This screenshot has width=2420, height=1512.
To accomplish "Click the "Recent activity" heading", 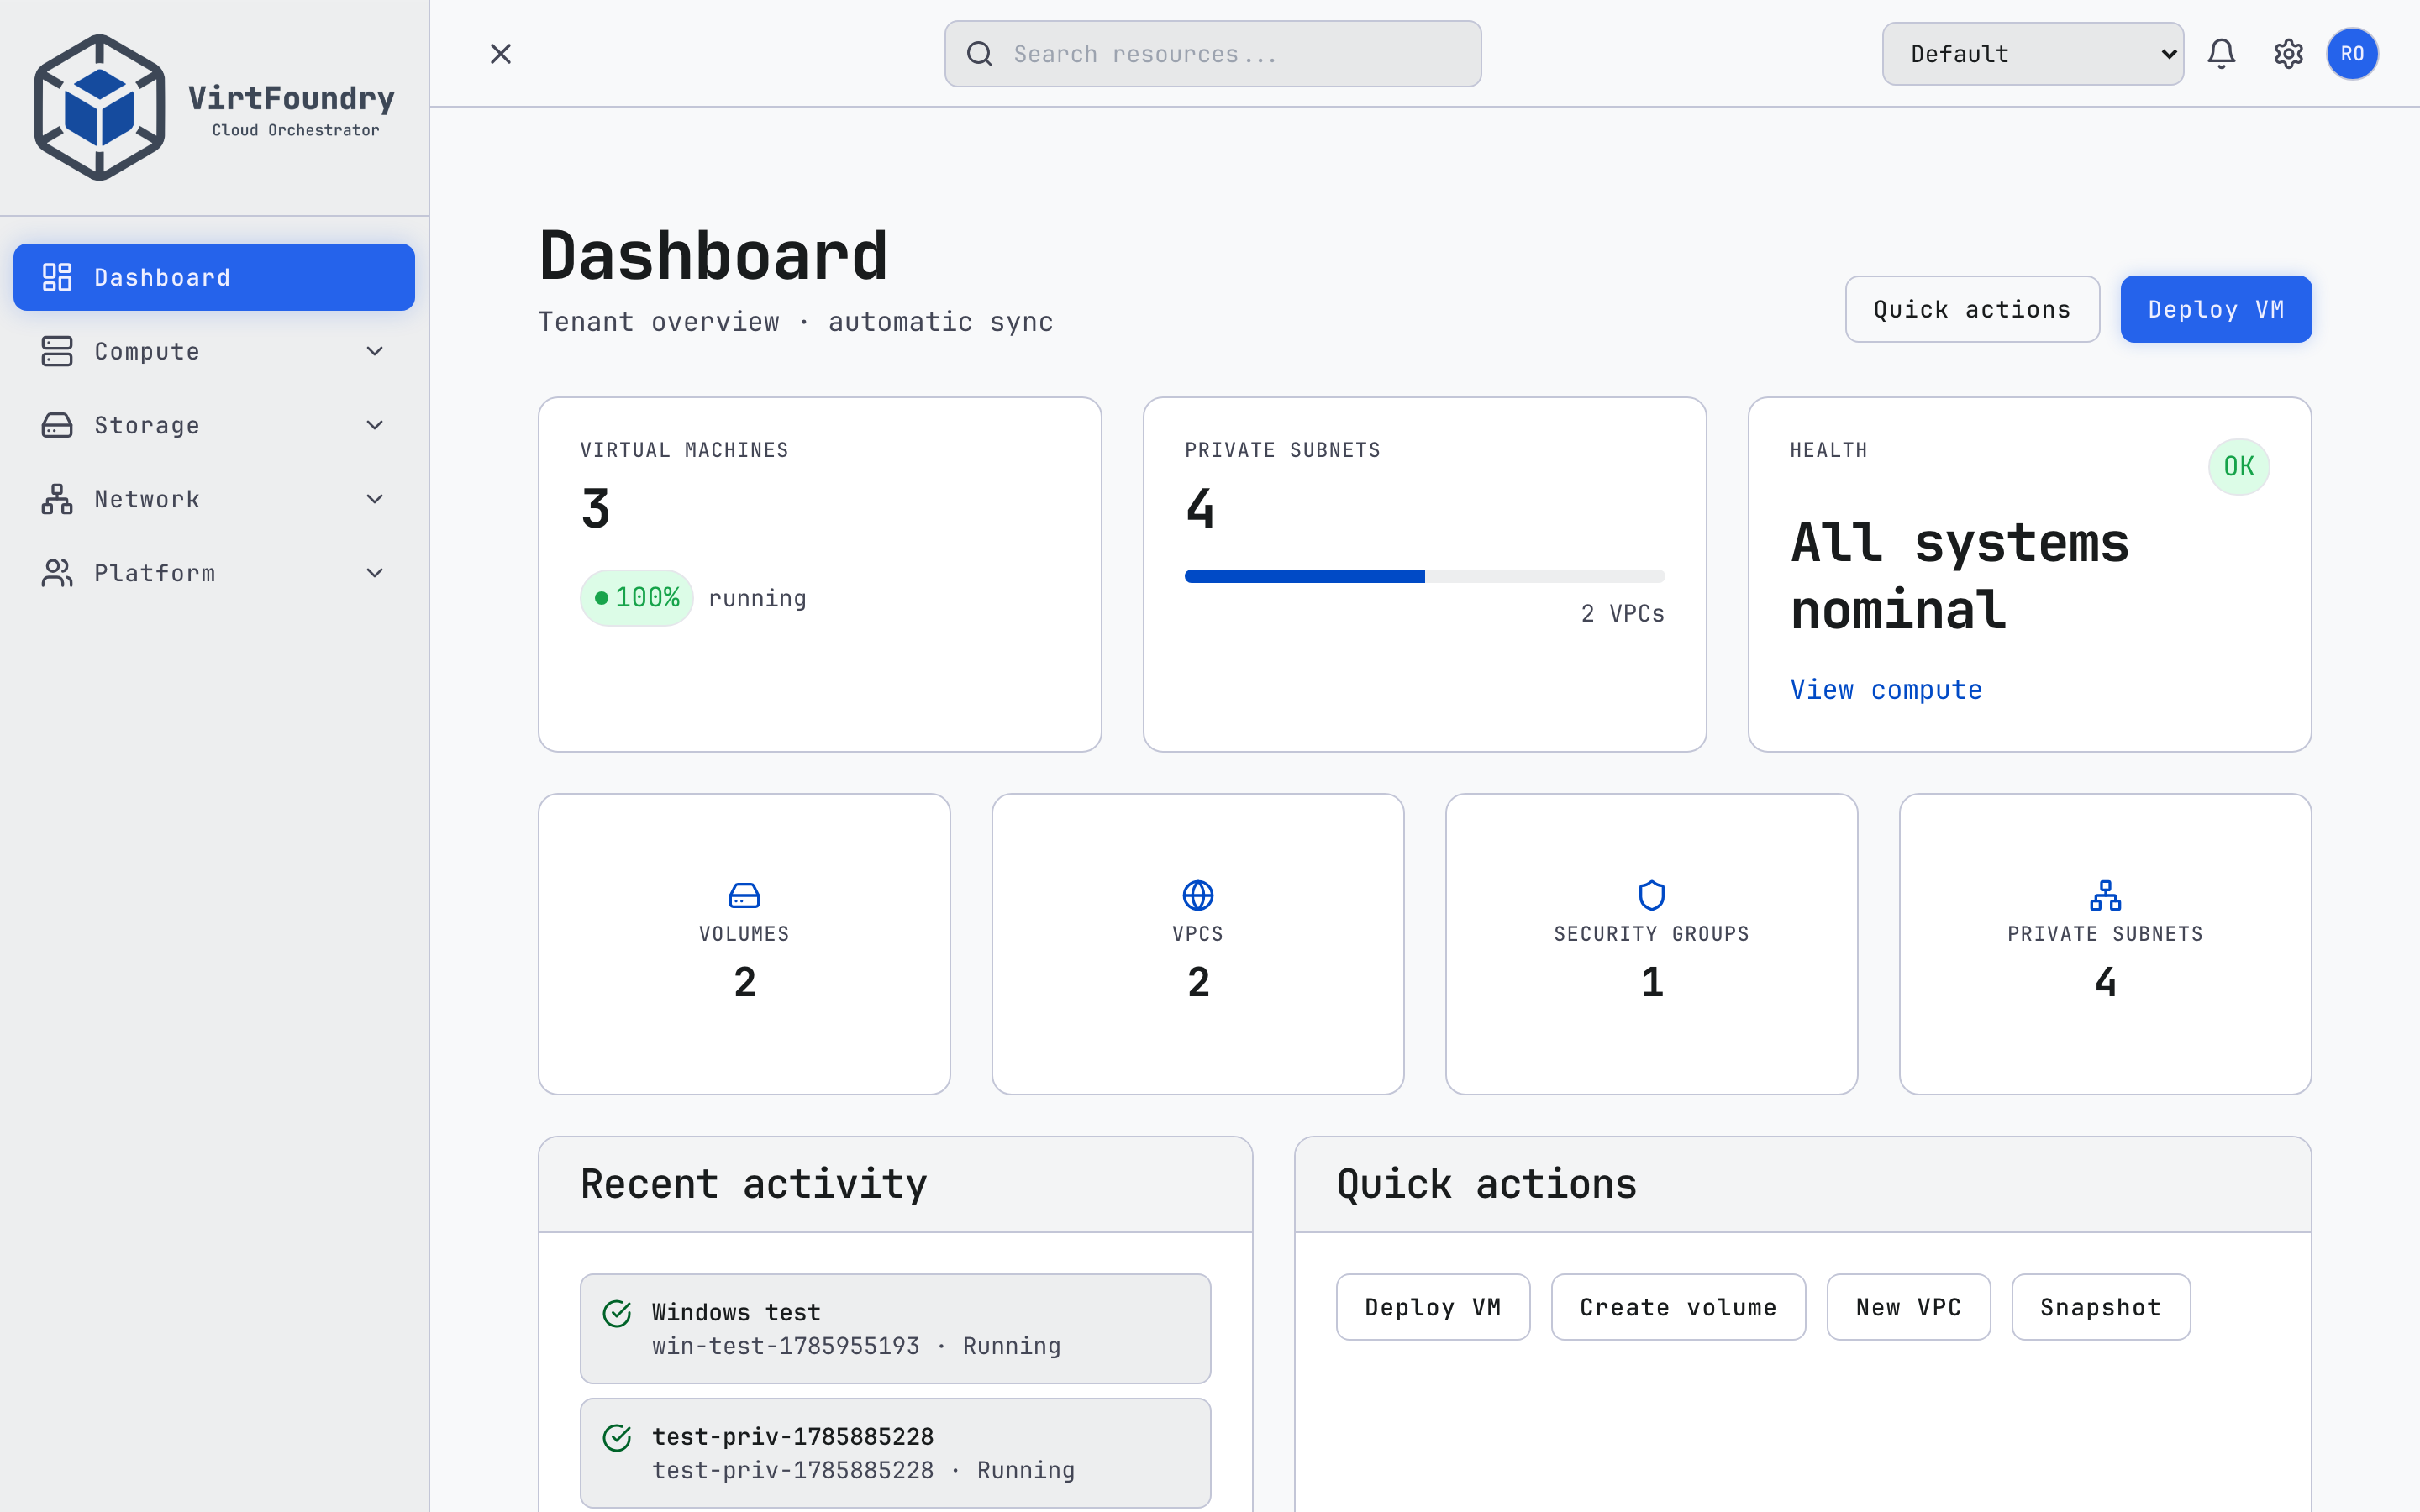I will [x=754, y=1184].
